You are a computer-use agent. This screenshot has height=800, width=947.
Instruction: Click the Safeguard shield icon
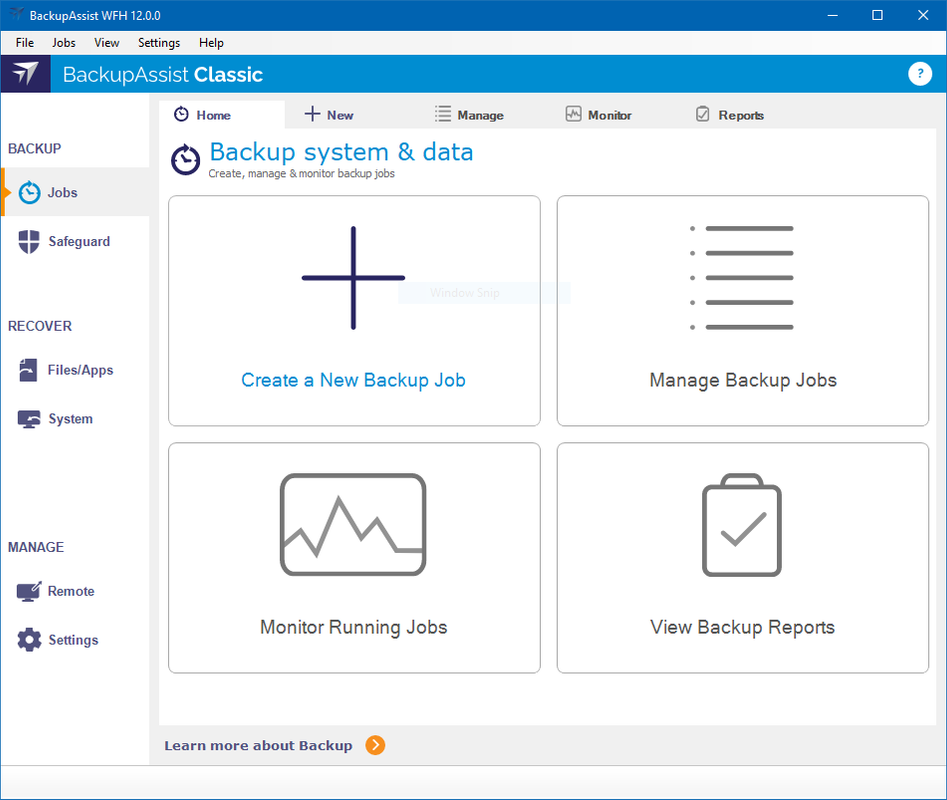29,242
